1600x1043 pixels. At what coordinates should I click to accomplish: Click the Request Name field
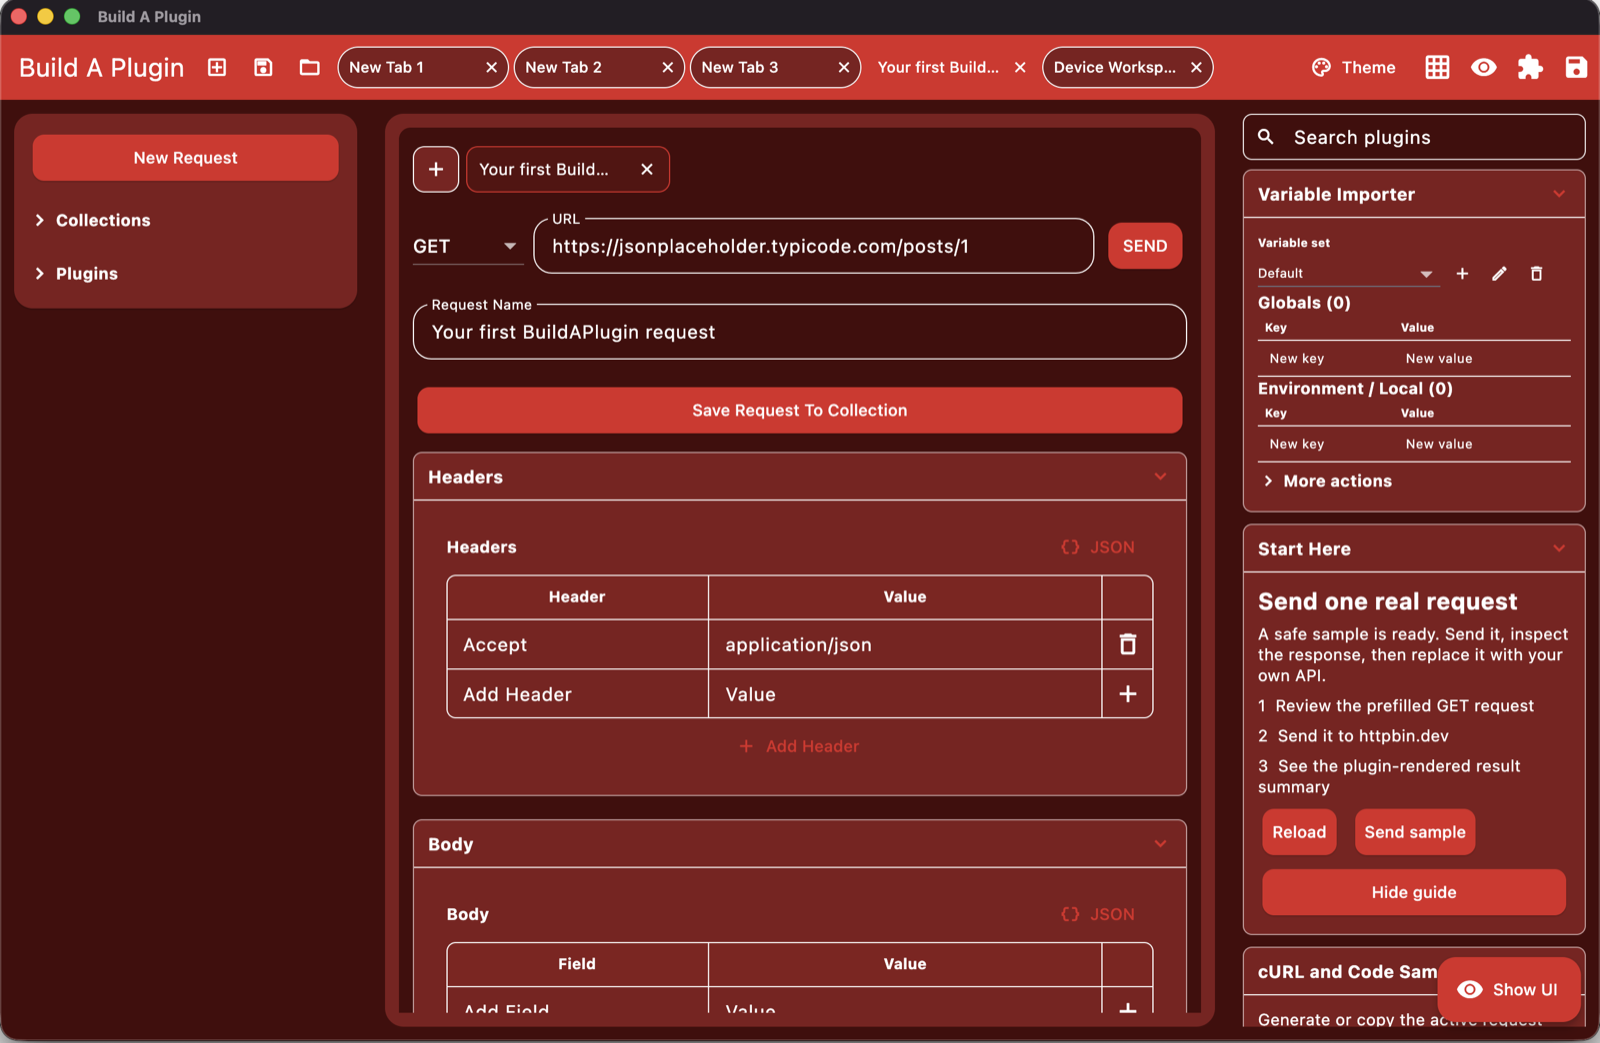tap(799, 332)
